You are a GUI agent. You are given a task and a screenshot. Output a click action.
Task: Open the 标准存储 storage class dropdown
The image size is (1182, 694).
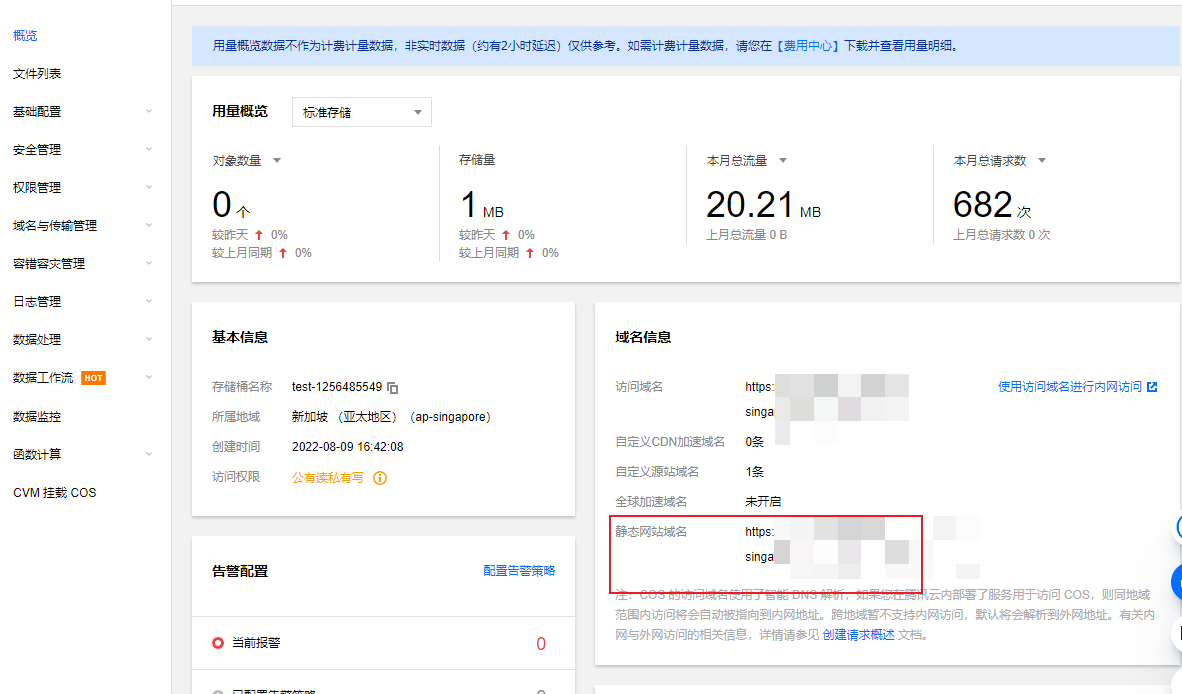click(x=360, y=112)
